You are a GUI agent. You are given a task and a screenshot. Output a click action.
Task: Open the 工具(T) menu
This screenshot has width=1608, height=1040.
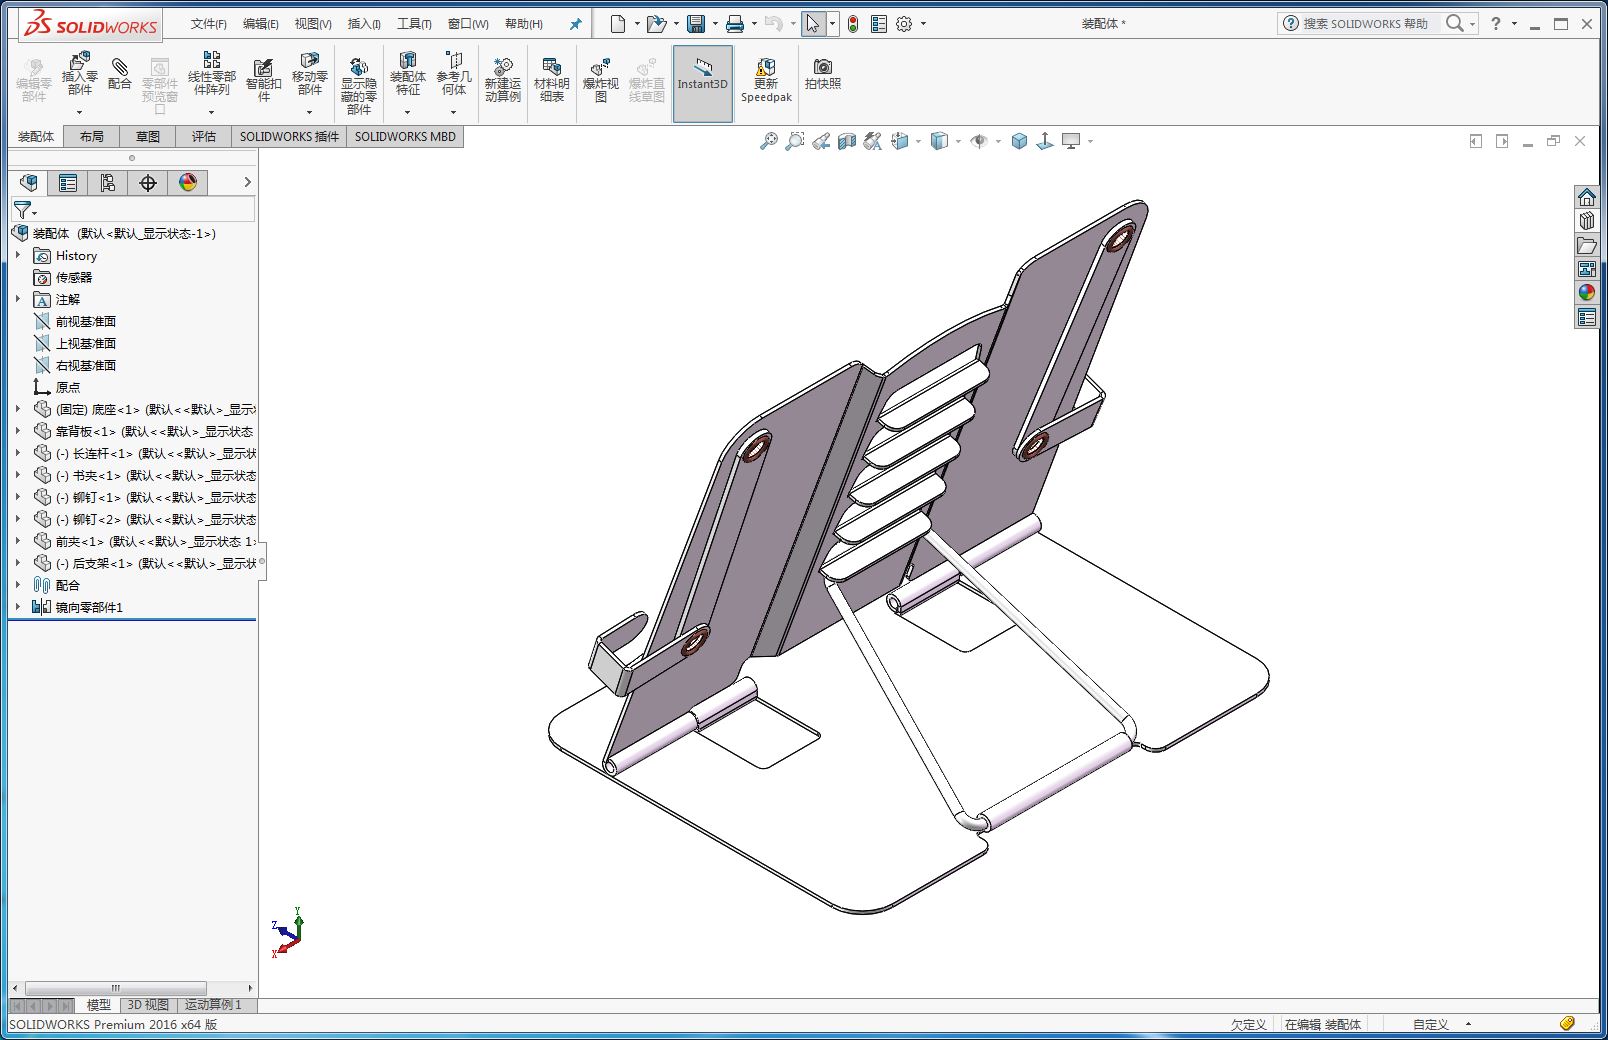pyautogui.click(x=414, y=24)
